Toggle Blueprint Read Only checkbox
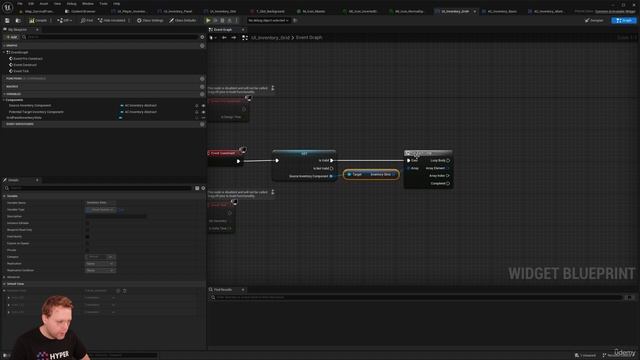 pyautogui.click(x=87, y=230)
